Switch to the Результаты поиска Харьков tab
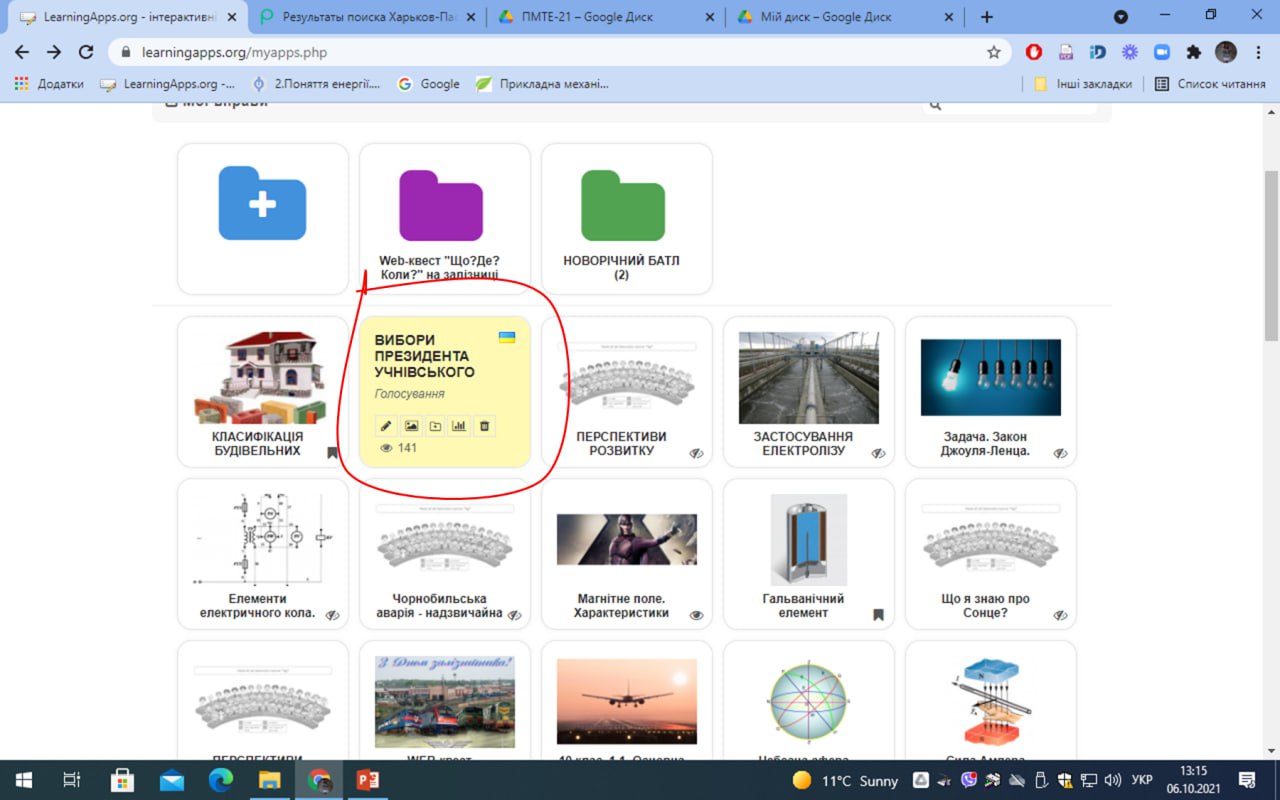1280x800 pixels. click(x=365, y=17)
